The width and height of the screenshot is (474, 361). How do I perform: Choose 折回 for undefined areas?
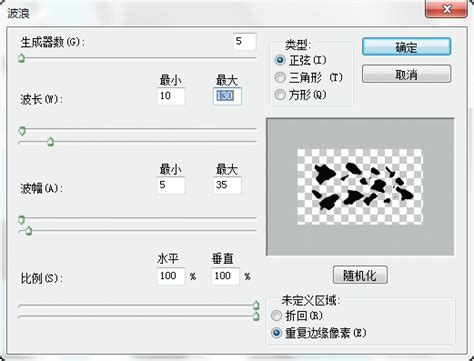[276, 315]
